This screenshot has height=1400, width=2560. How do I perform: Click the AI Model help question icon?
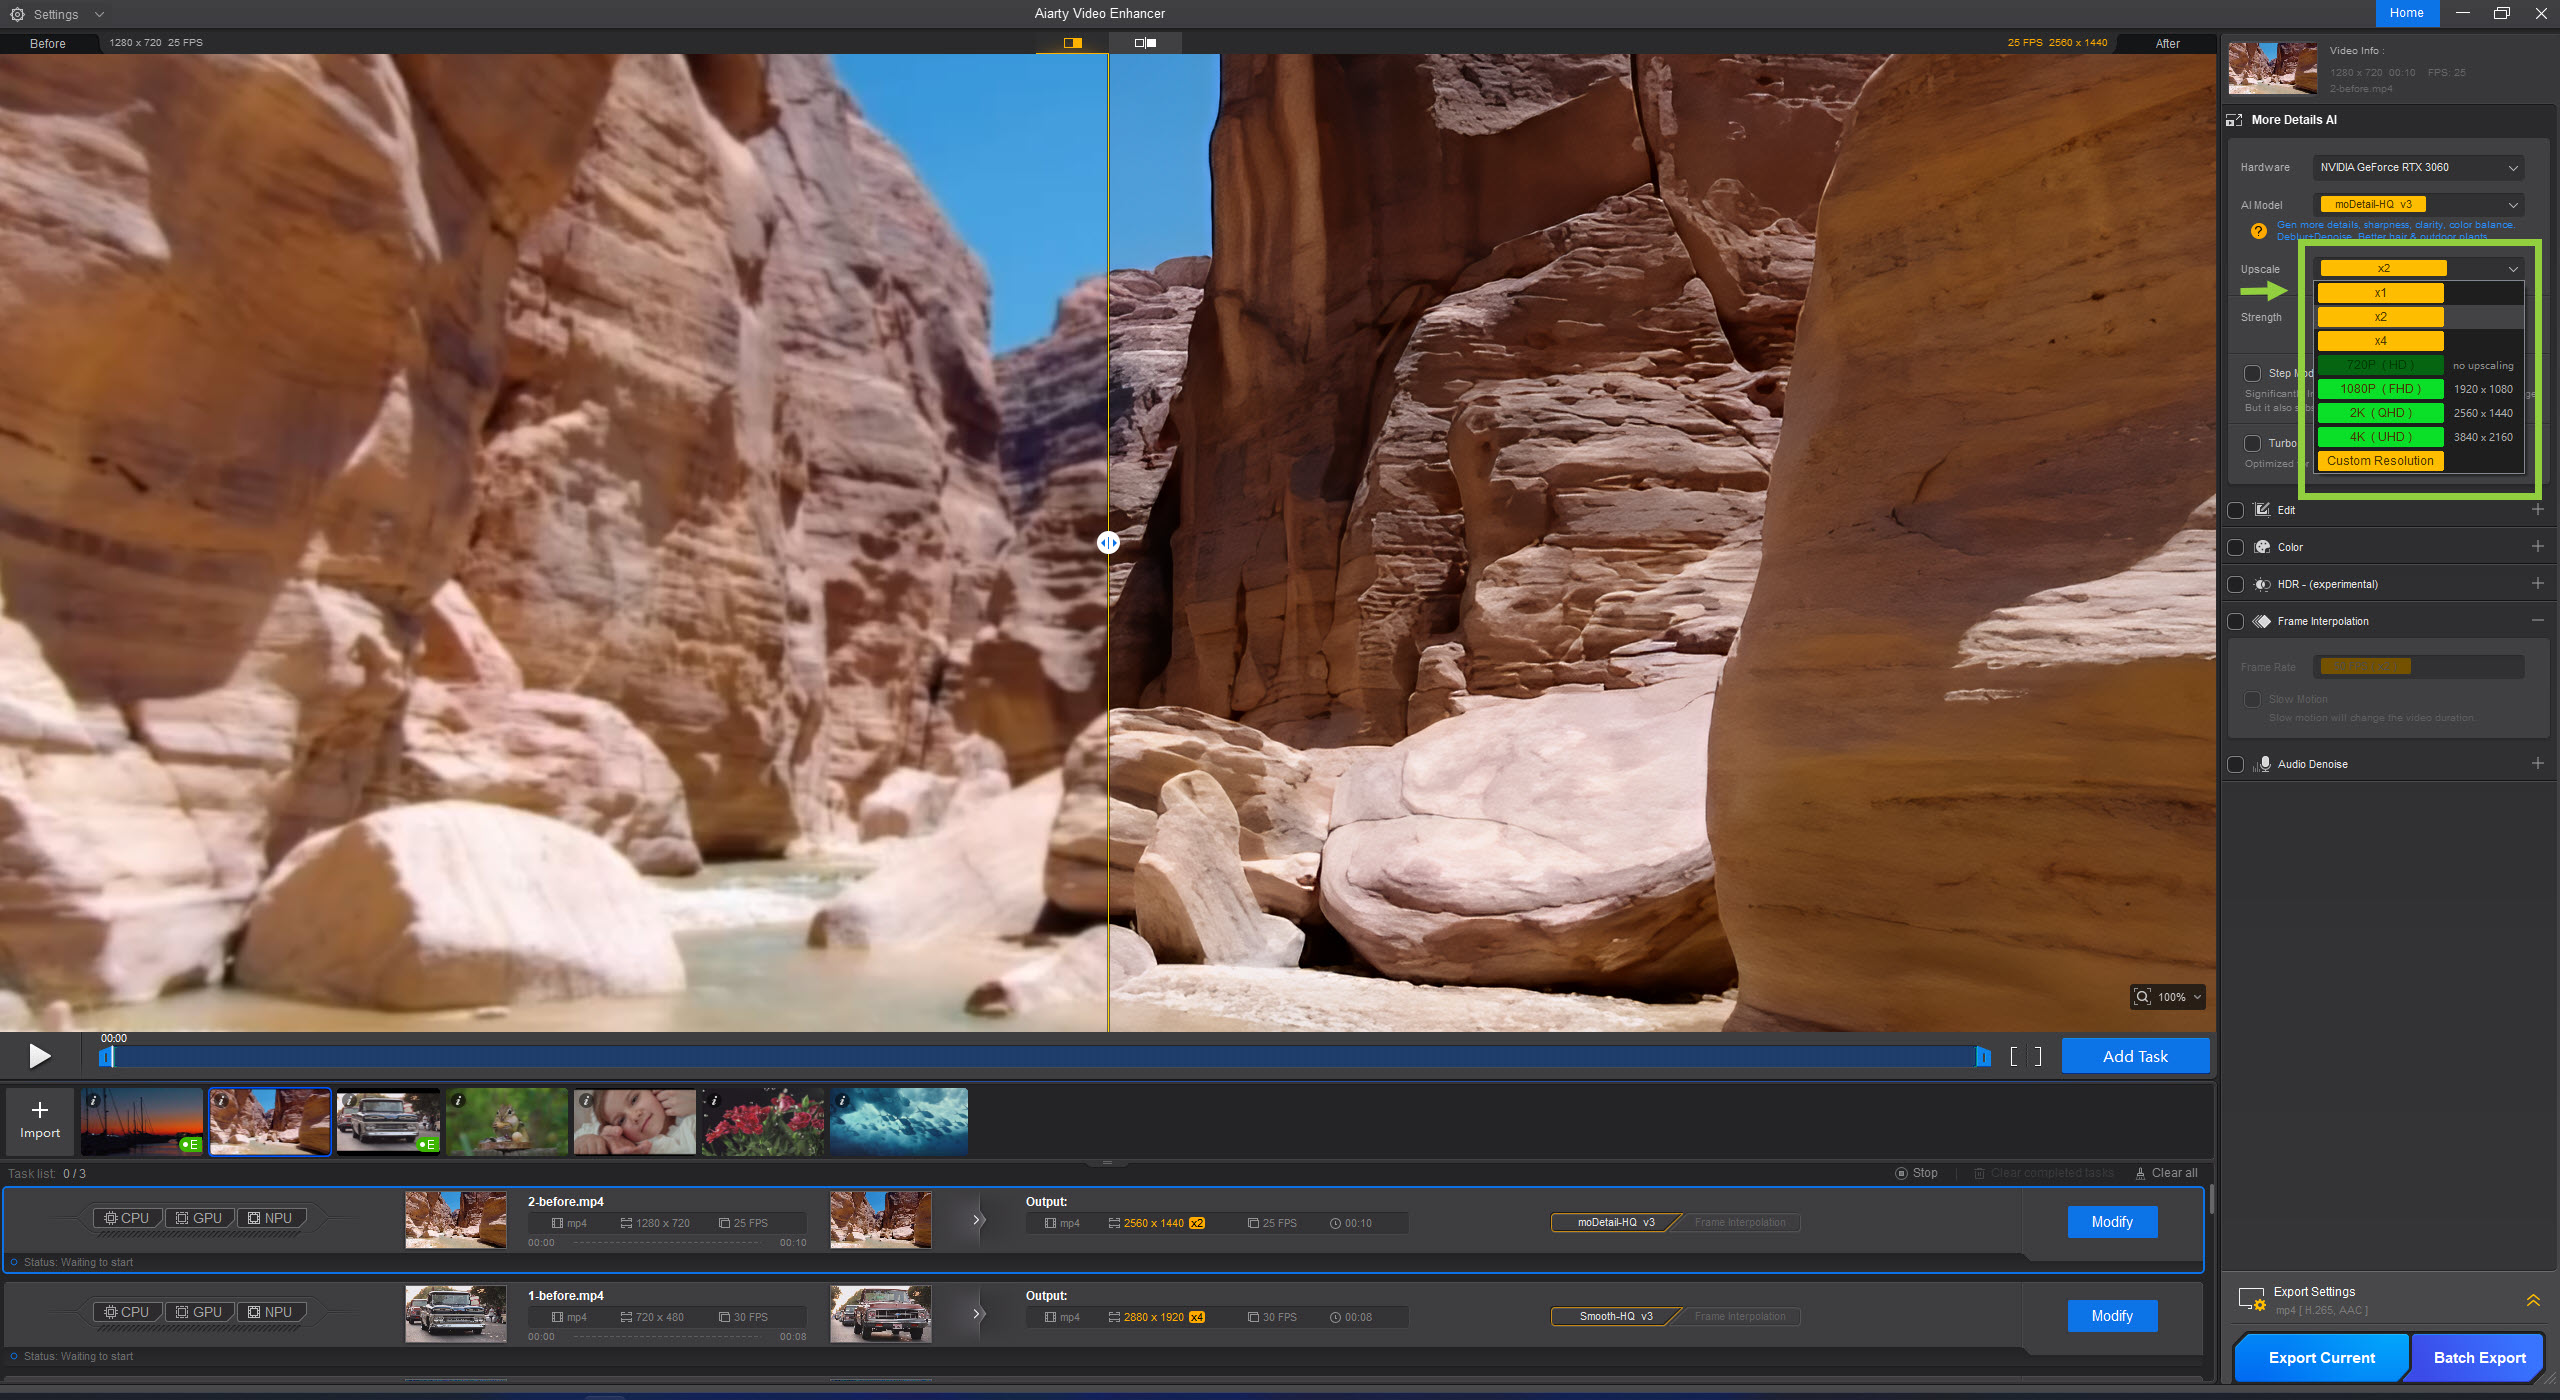pyautogui.click(x=2258, y=231)
